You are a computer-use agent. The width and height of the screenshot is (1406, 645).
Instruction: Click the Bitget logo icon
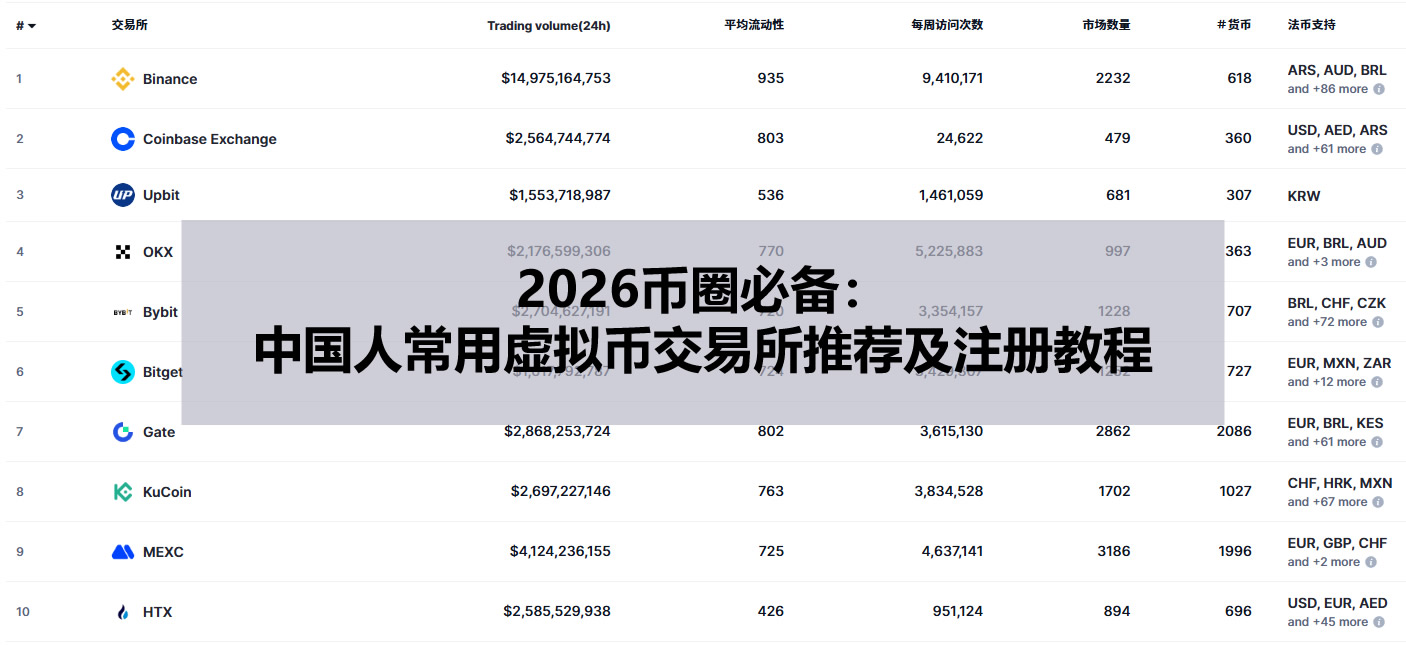(123, 372)
